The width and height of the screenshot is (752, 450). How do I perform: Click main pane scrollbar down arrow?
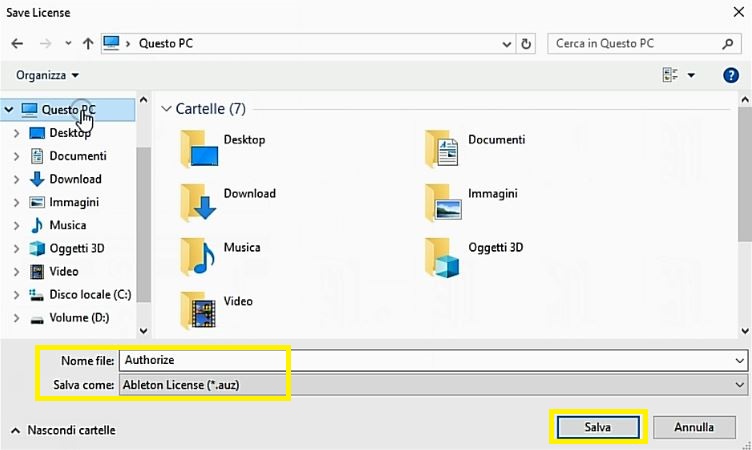click(x=744, y=331)
